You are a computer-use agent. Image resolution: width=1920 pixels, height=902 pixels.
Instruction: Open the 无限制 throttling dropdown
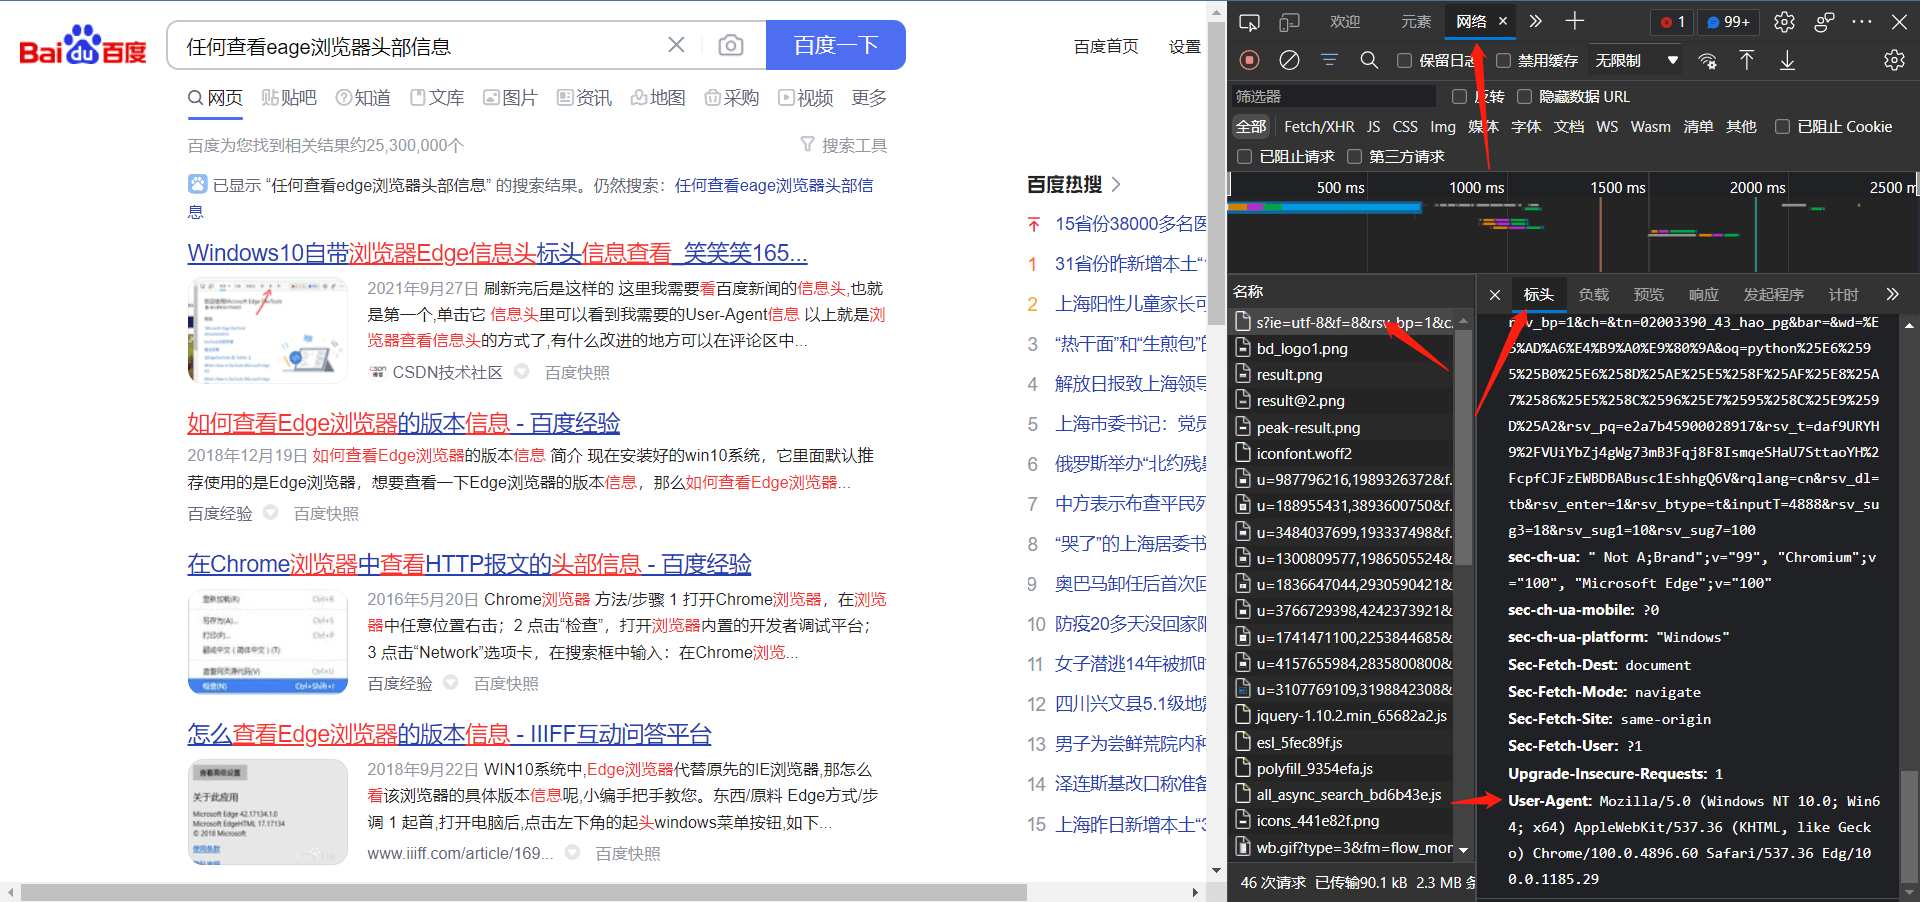[x=1636, y=61]
